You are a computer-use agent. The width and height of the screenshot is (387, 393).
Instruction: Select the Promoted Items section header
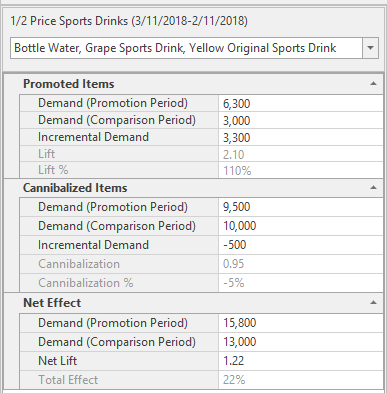point(69,84)
